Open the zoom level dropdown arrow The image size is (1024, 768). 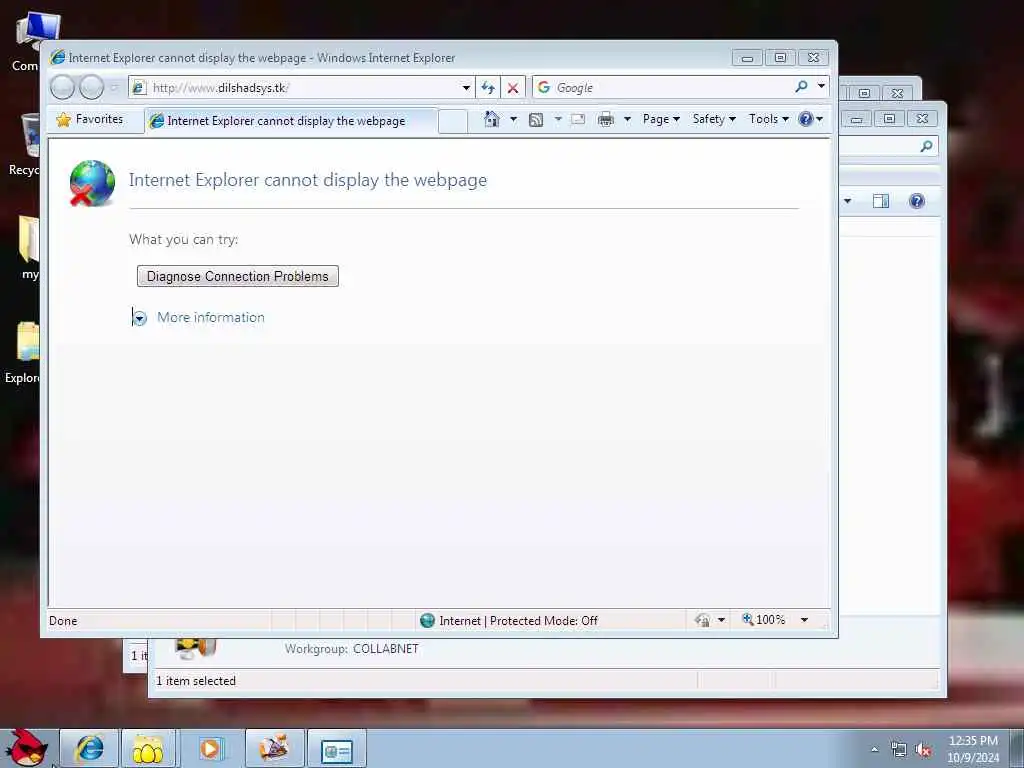805,620
